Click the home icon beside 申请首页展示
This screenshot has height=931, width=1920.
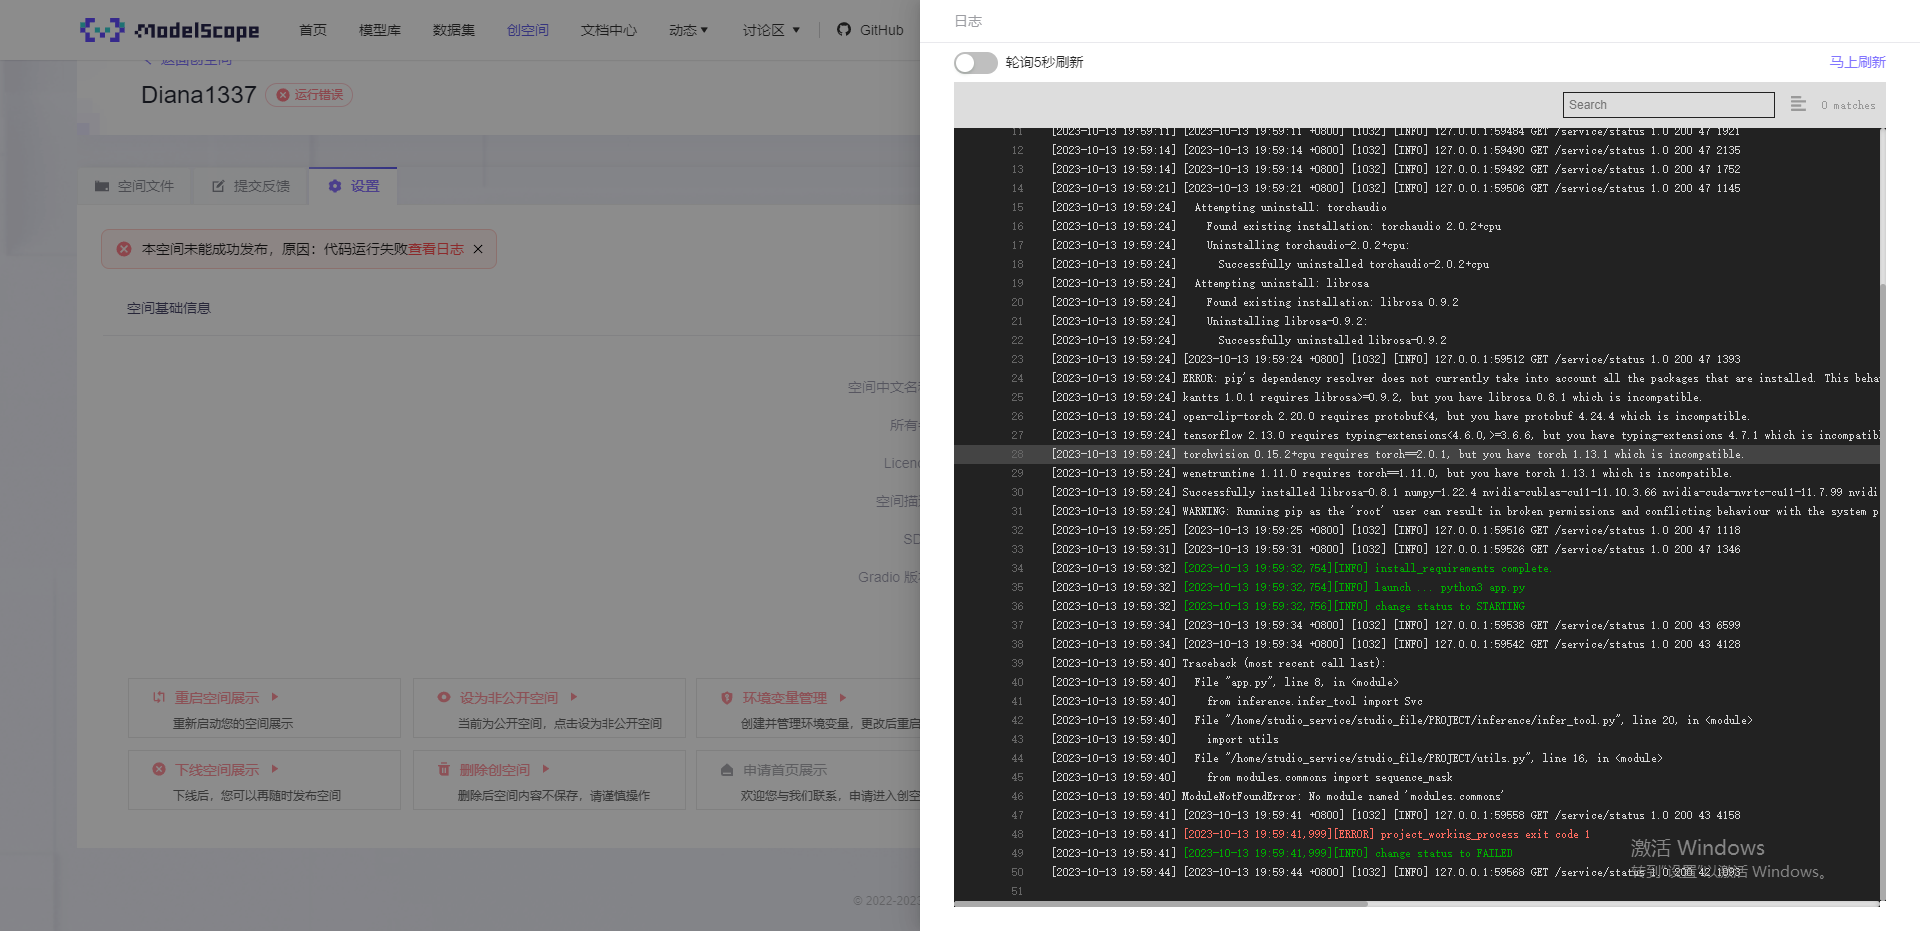(x=727, y=770)
